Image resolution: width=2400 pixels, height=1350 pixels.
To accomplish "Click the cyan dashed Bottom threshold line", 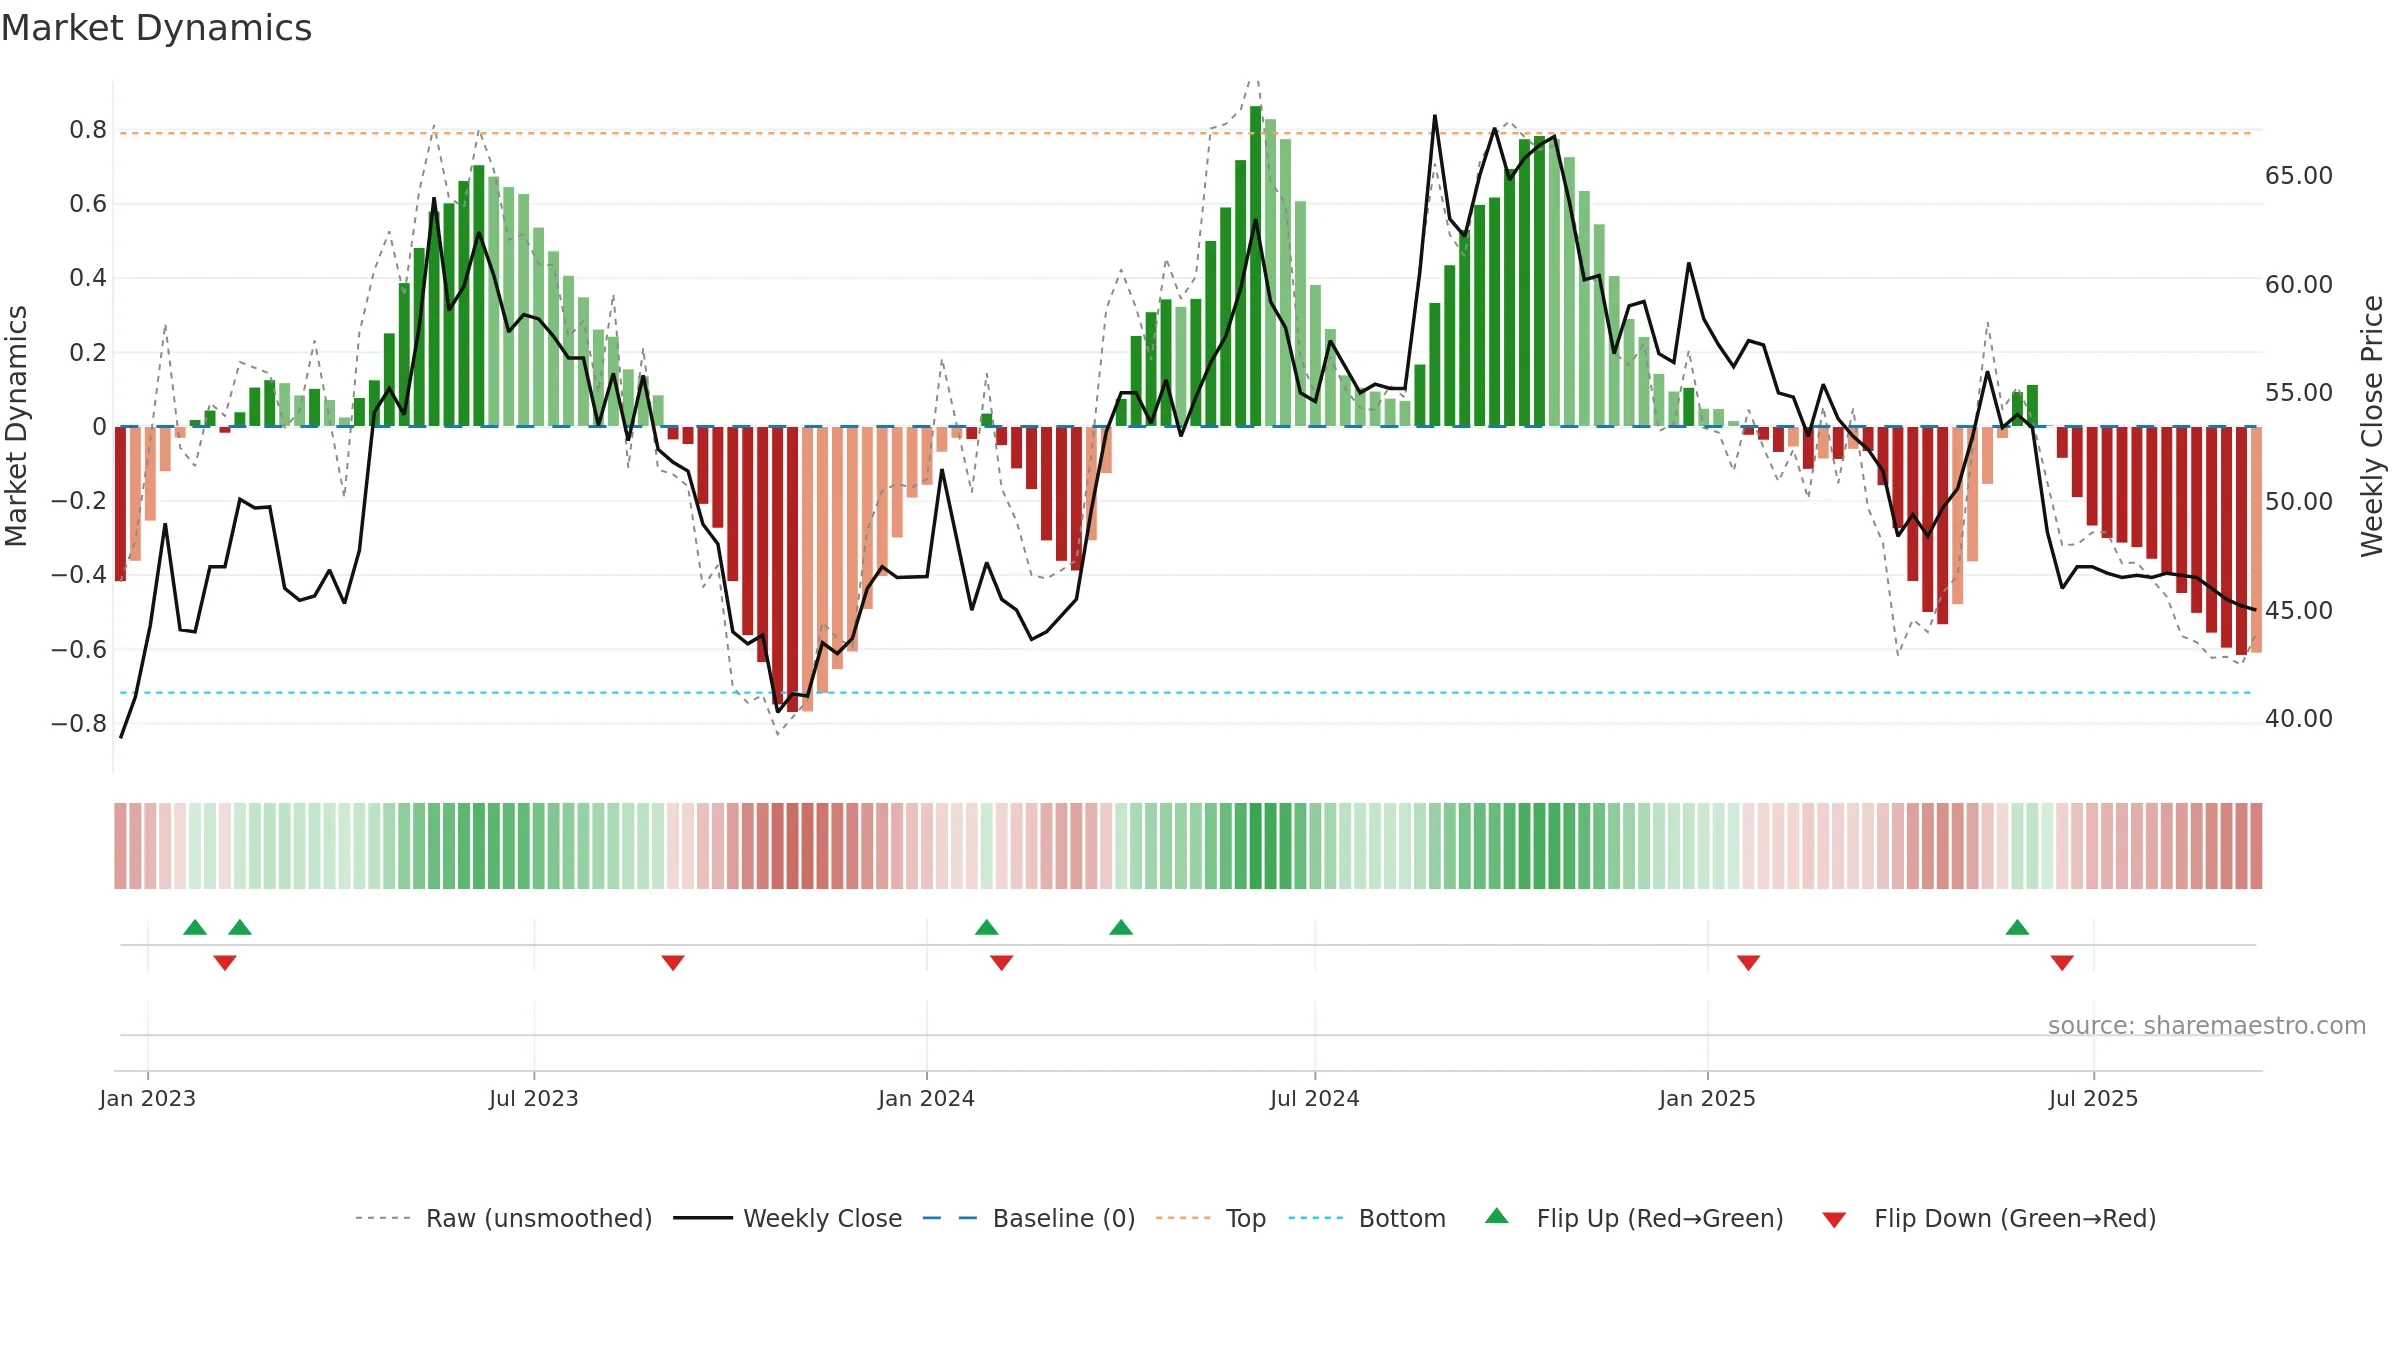I will [x=1185, y=693].
